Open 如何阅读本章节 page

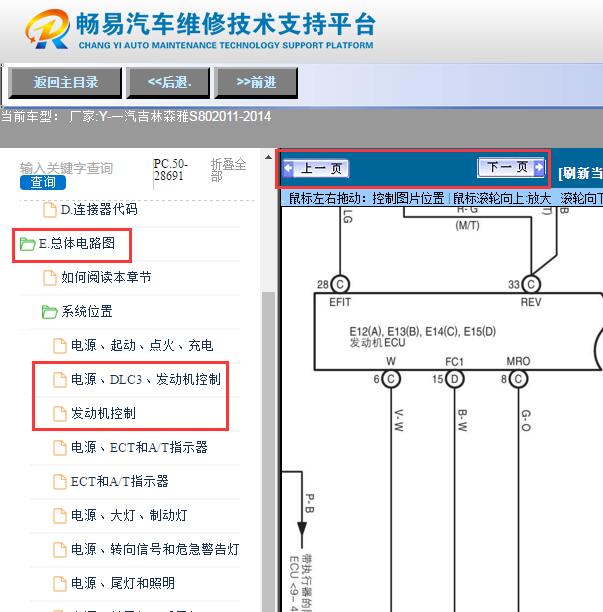[x=106, y=278]
